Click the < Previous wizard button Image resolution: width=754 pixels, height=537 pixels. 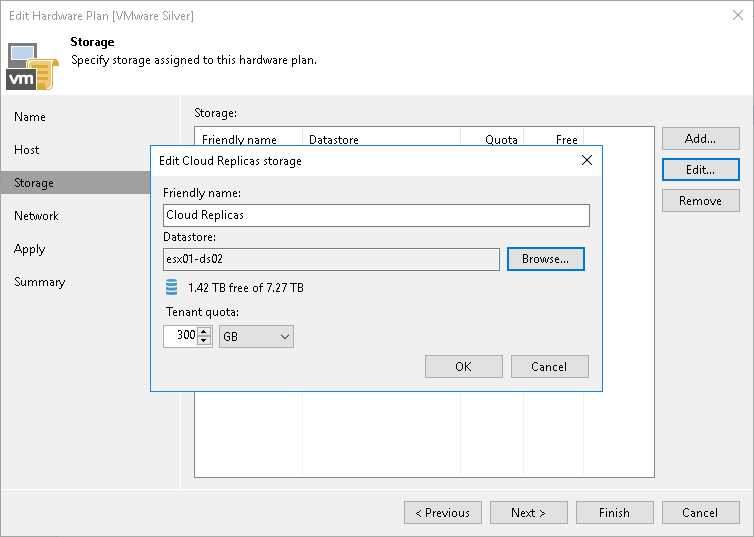point(443,512)
